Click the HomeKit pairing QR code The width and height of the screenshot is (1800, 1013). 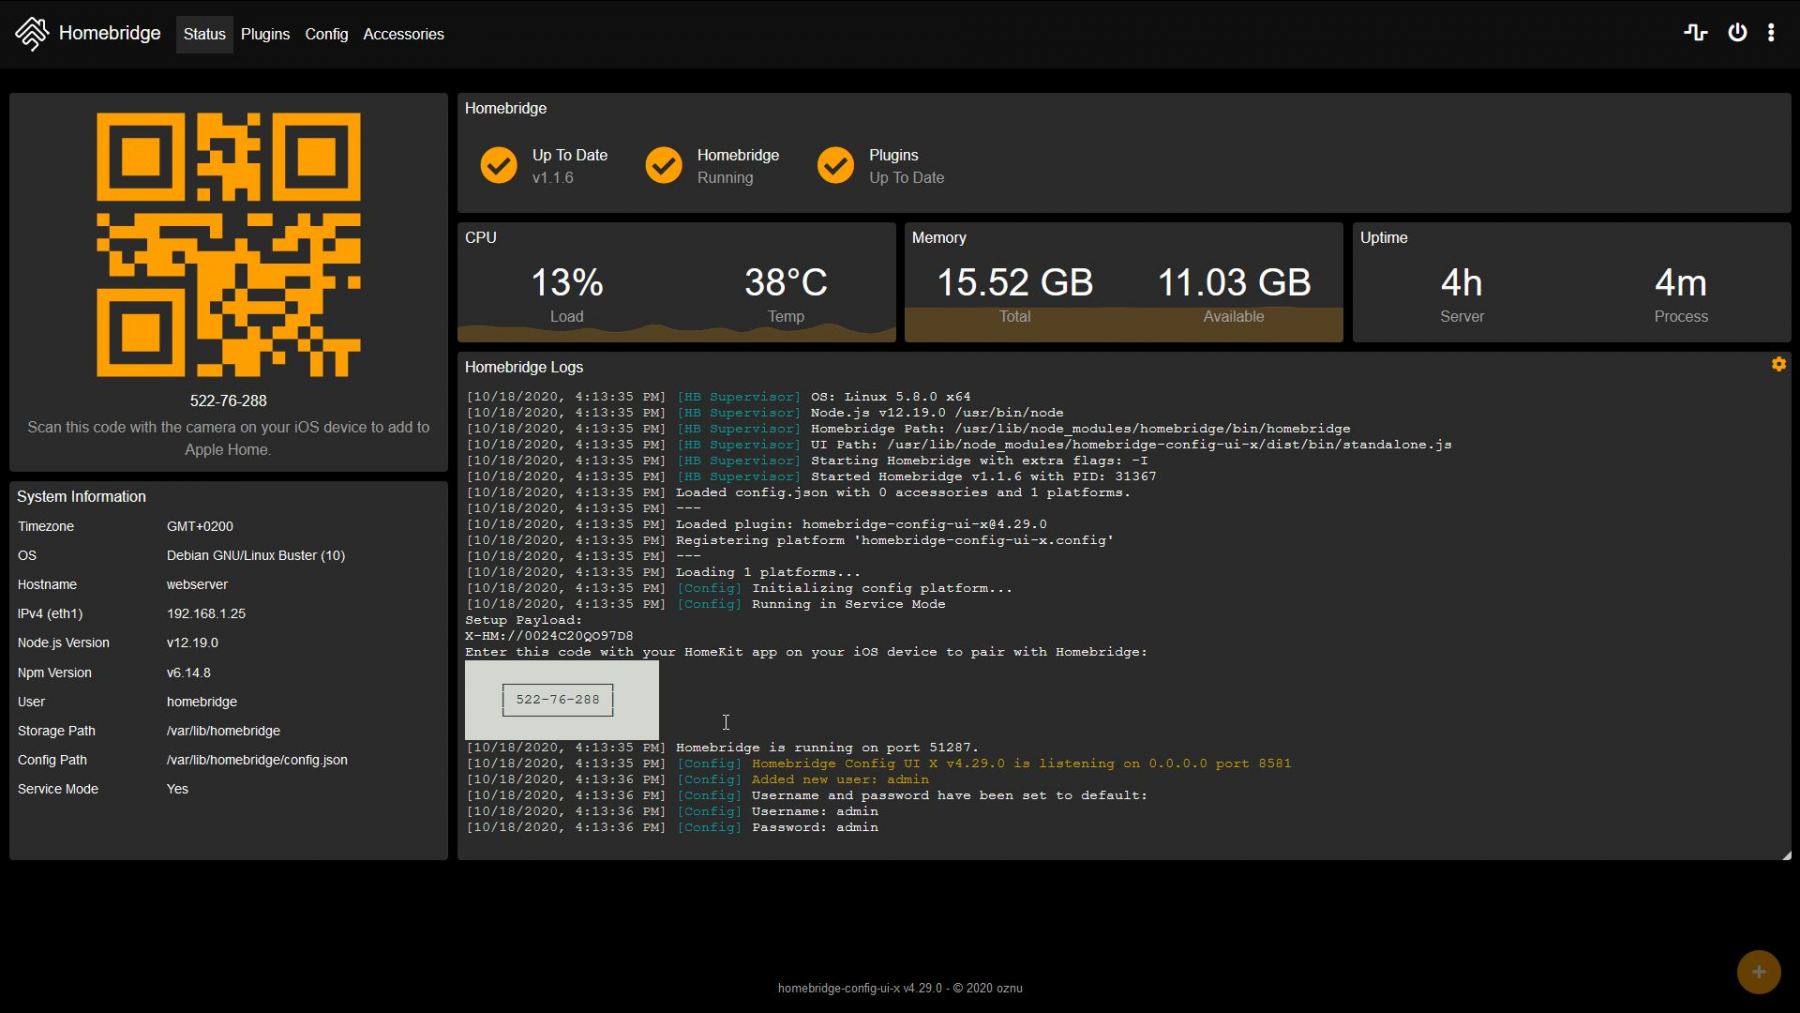click(228, 245)
